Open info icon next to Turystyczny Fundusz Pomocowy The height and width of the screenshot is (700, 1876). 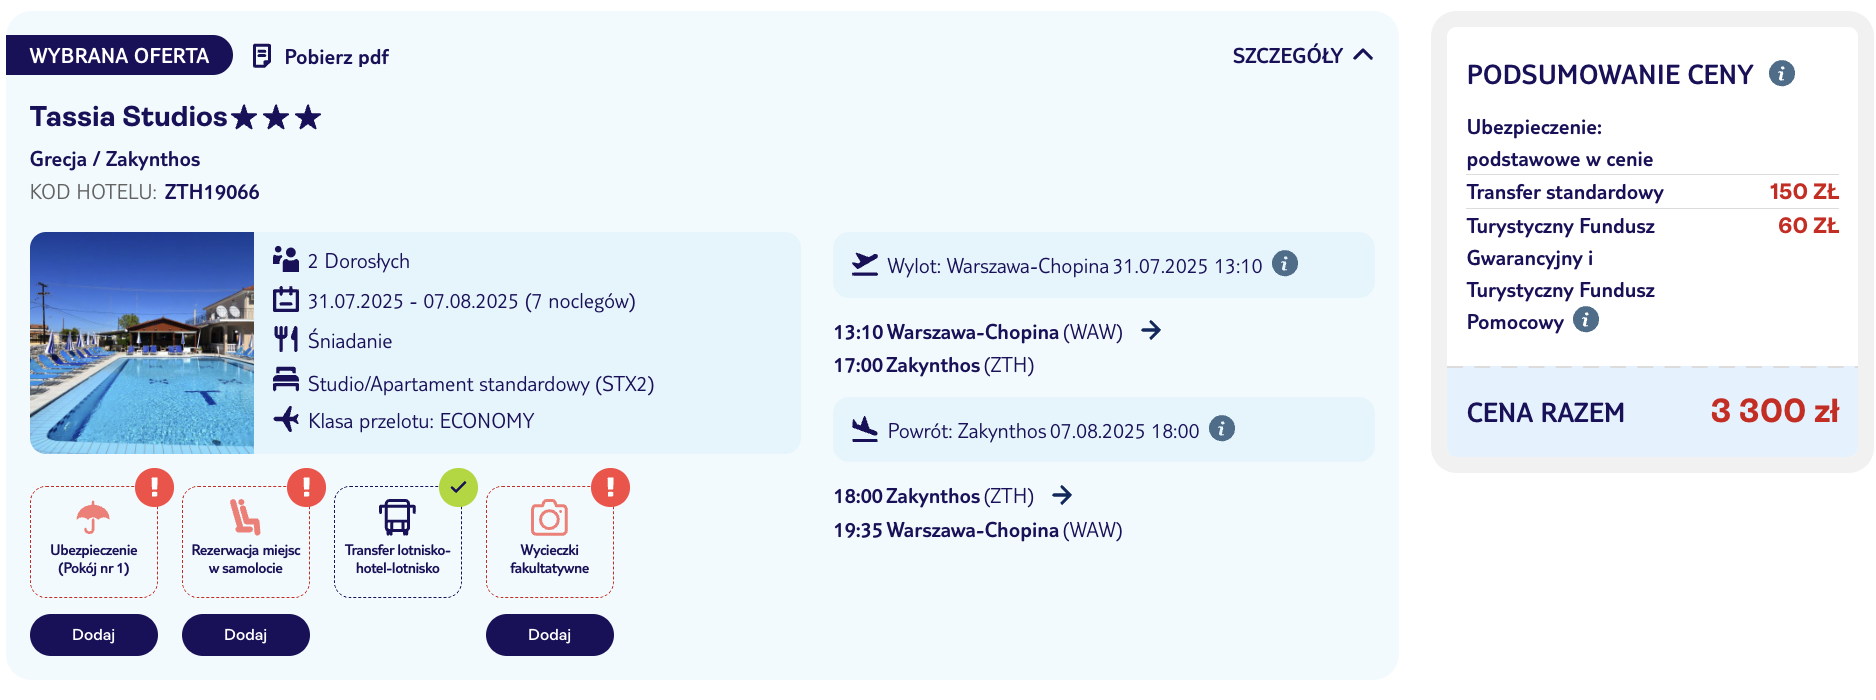click(x=1586, y=320)
